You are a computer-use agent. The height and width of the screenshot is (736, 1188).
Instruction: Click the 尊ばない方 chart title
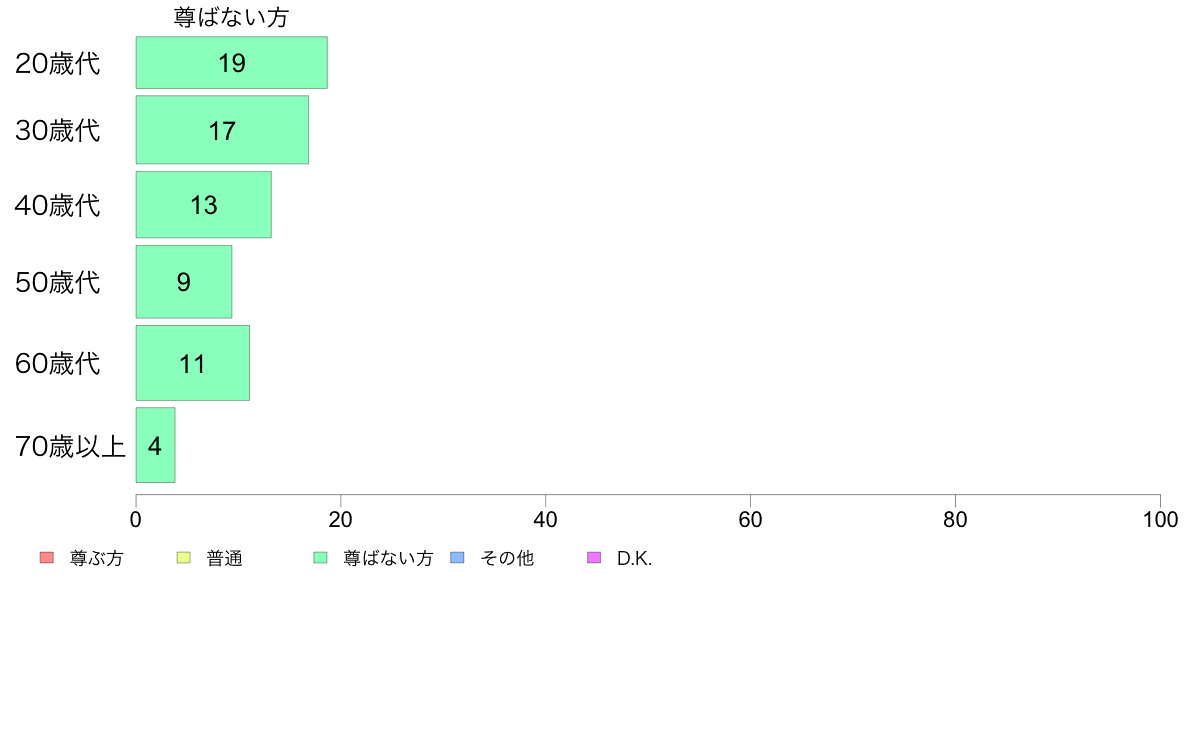231,17
